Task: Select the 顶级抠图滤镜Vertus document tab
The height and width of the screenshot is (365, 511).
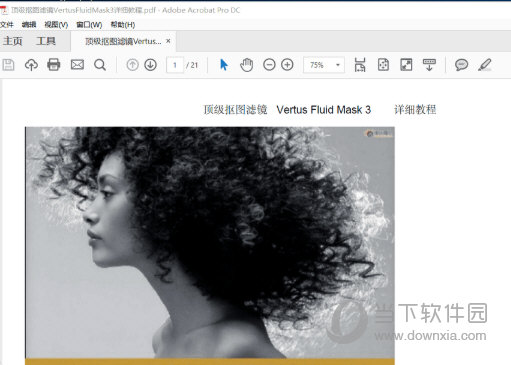Action: [x=123, y=41]
